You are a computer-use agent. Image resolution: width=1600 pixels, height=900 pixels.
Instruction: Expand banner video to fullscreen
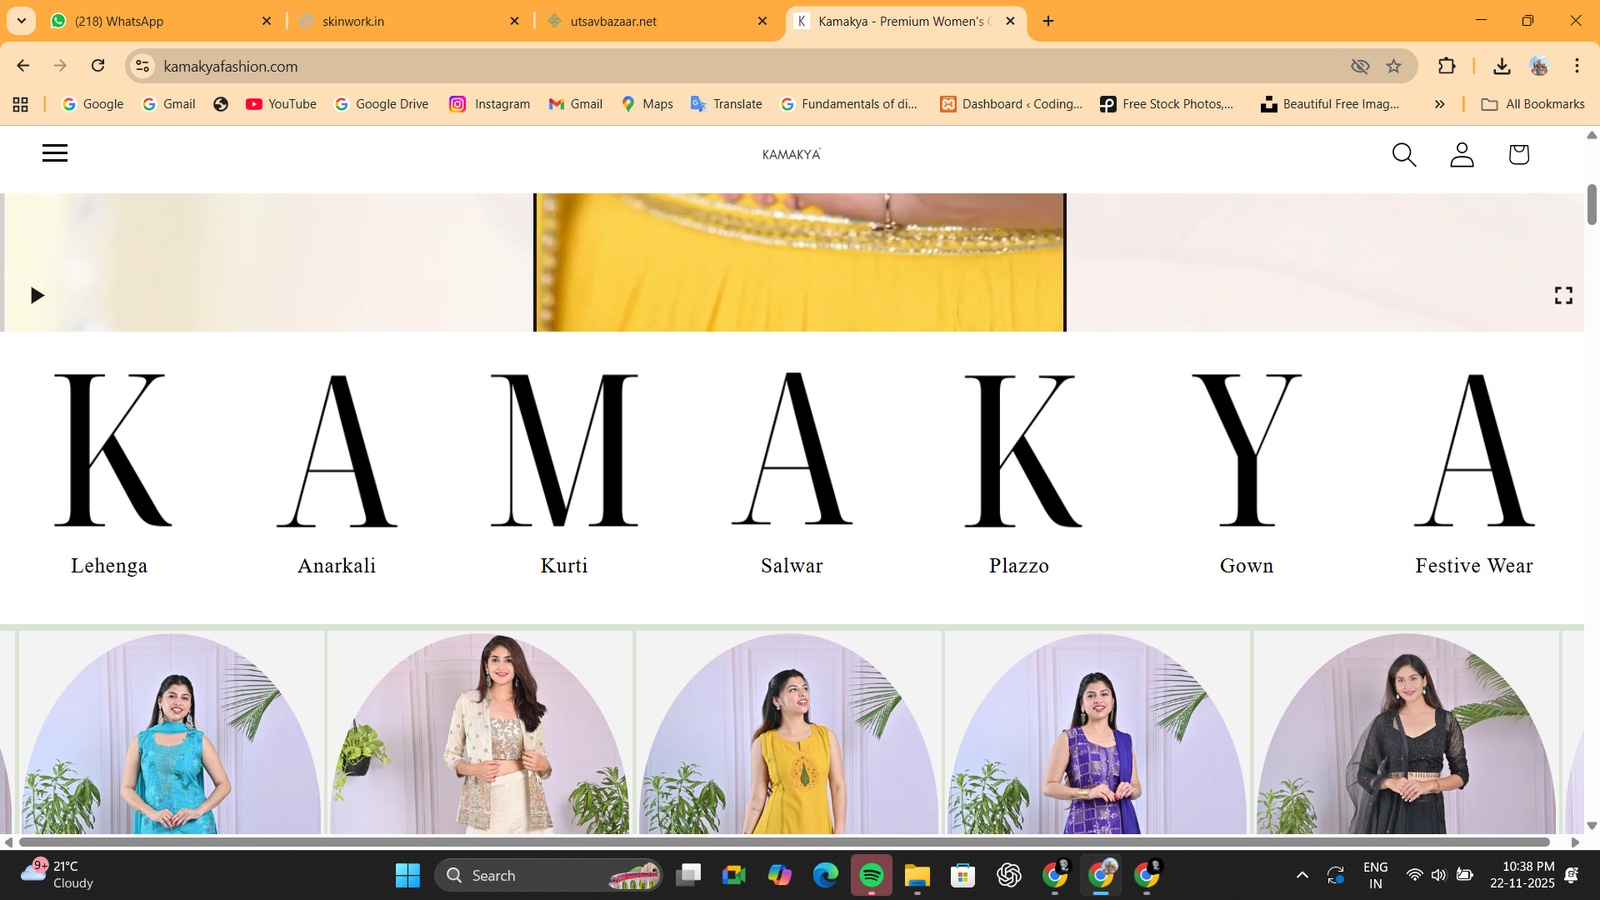click(1563, 295)
